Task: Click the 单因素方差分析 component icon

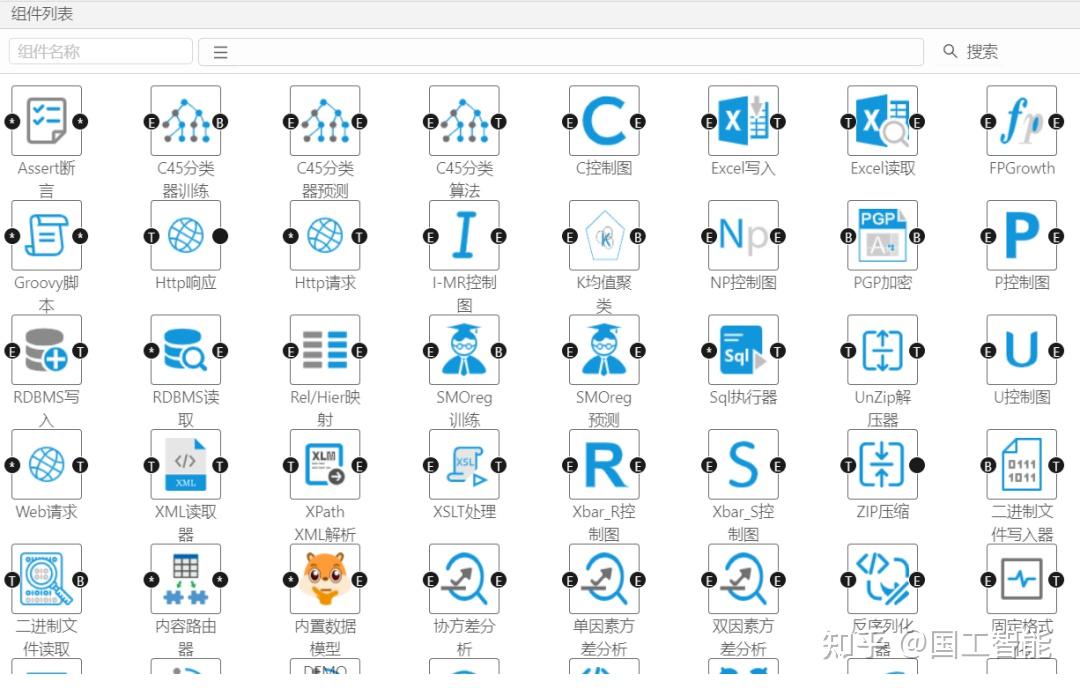Action: (x=604, y=579)
